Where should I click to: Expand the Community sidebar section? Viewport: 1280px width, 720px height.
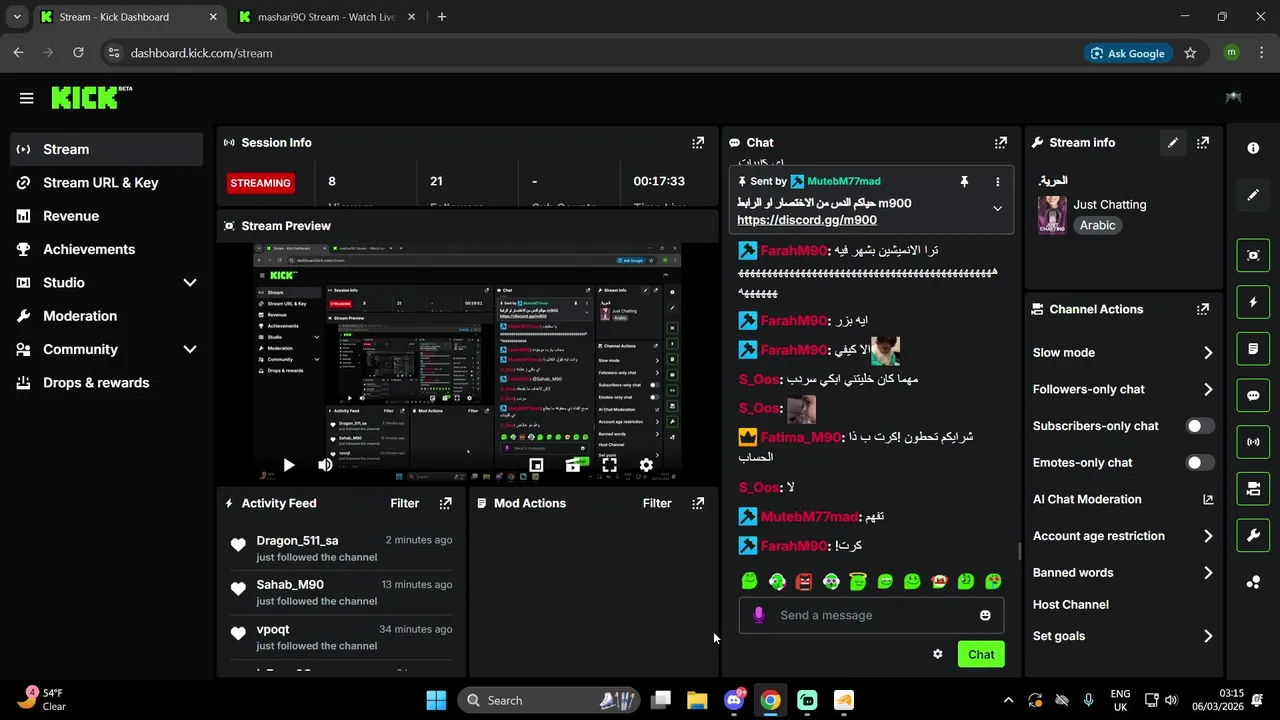tap(189, 349)
